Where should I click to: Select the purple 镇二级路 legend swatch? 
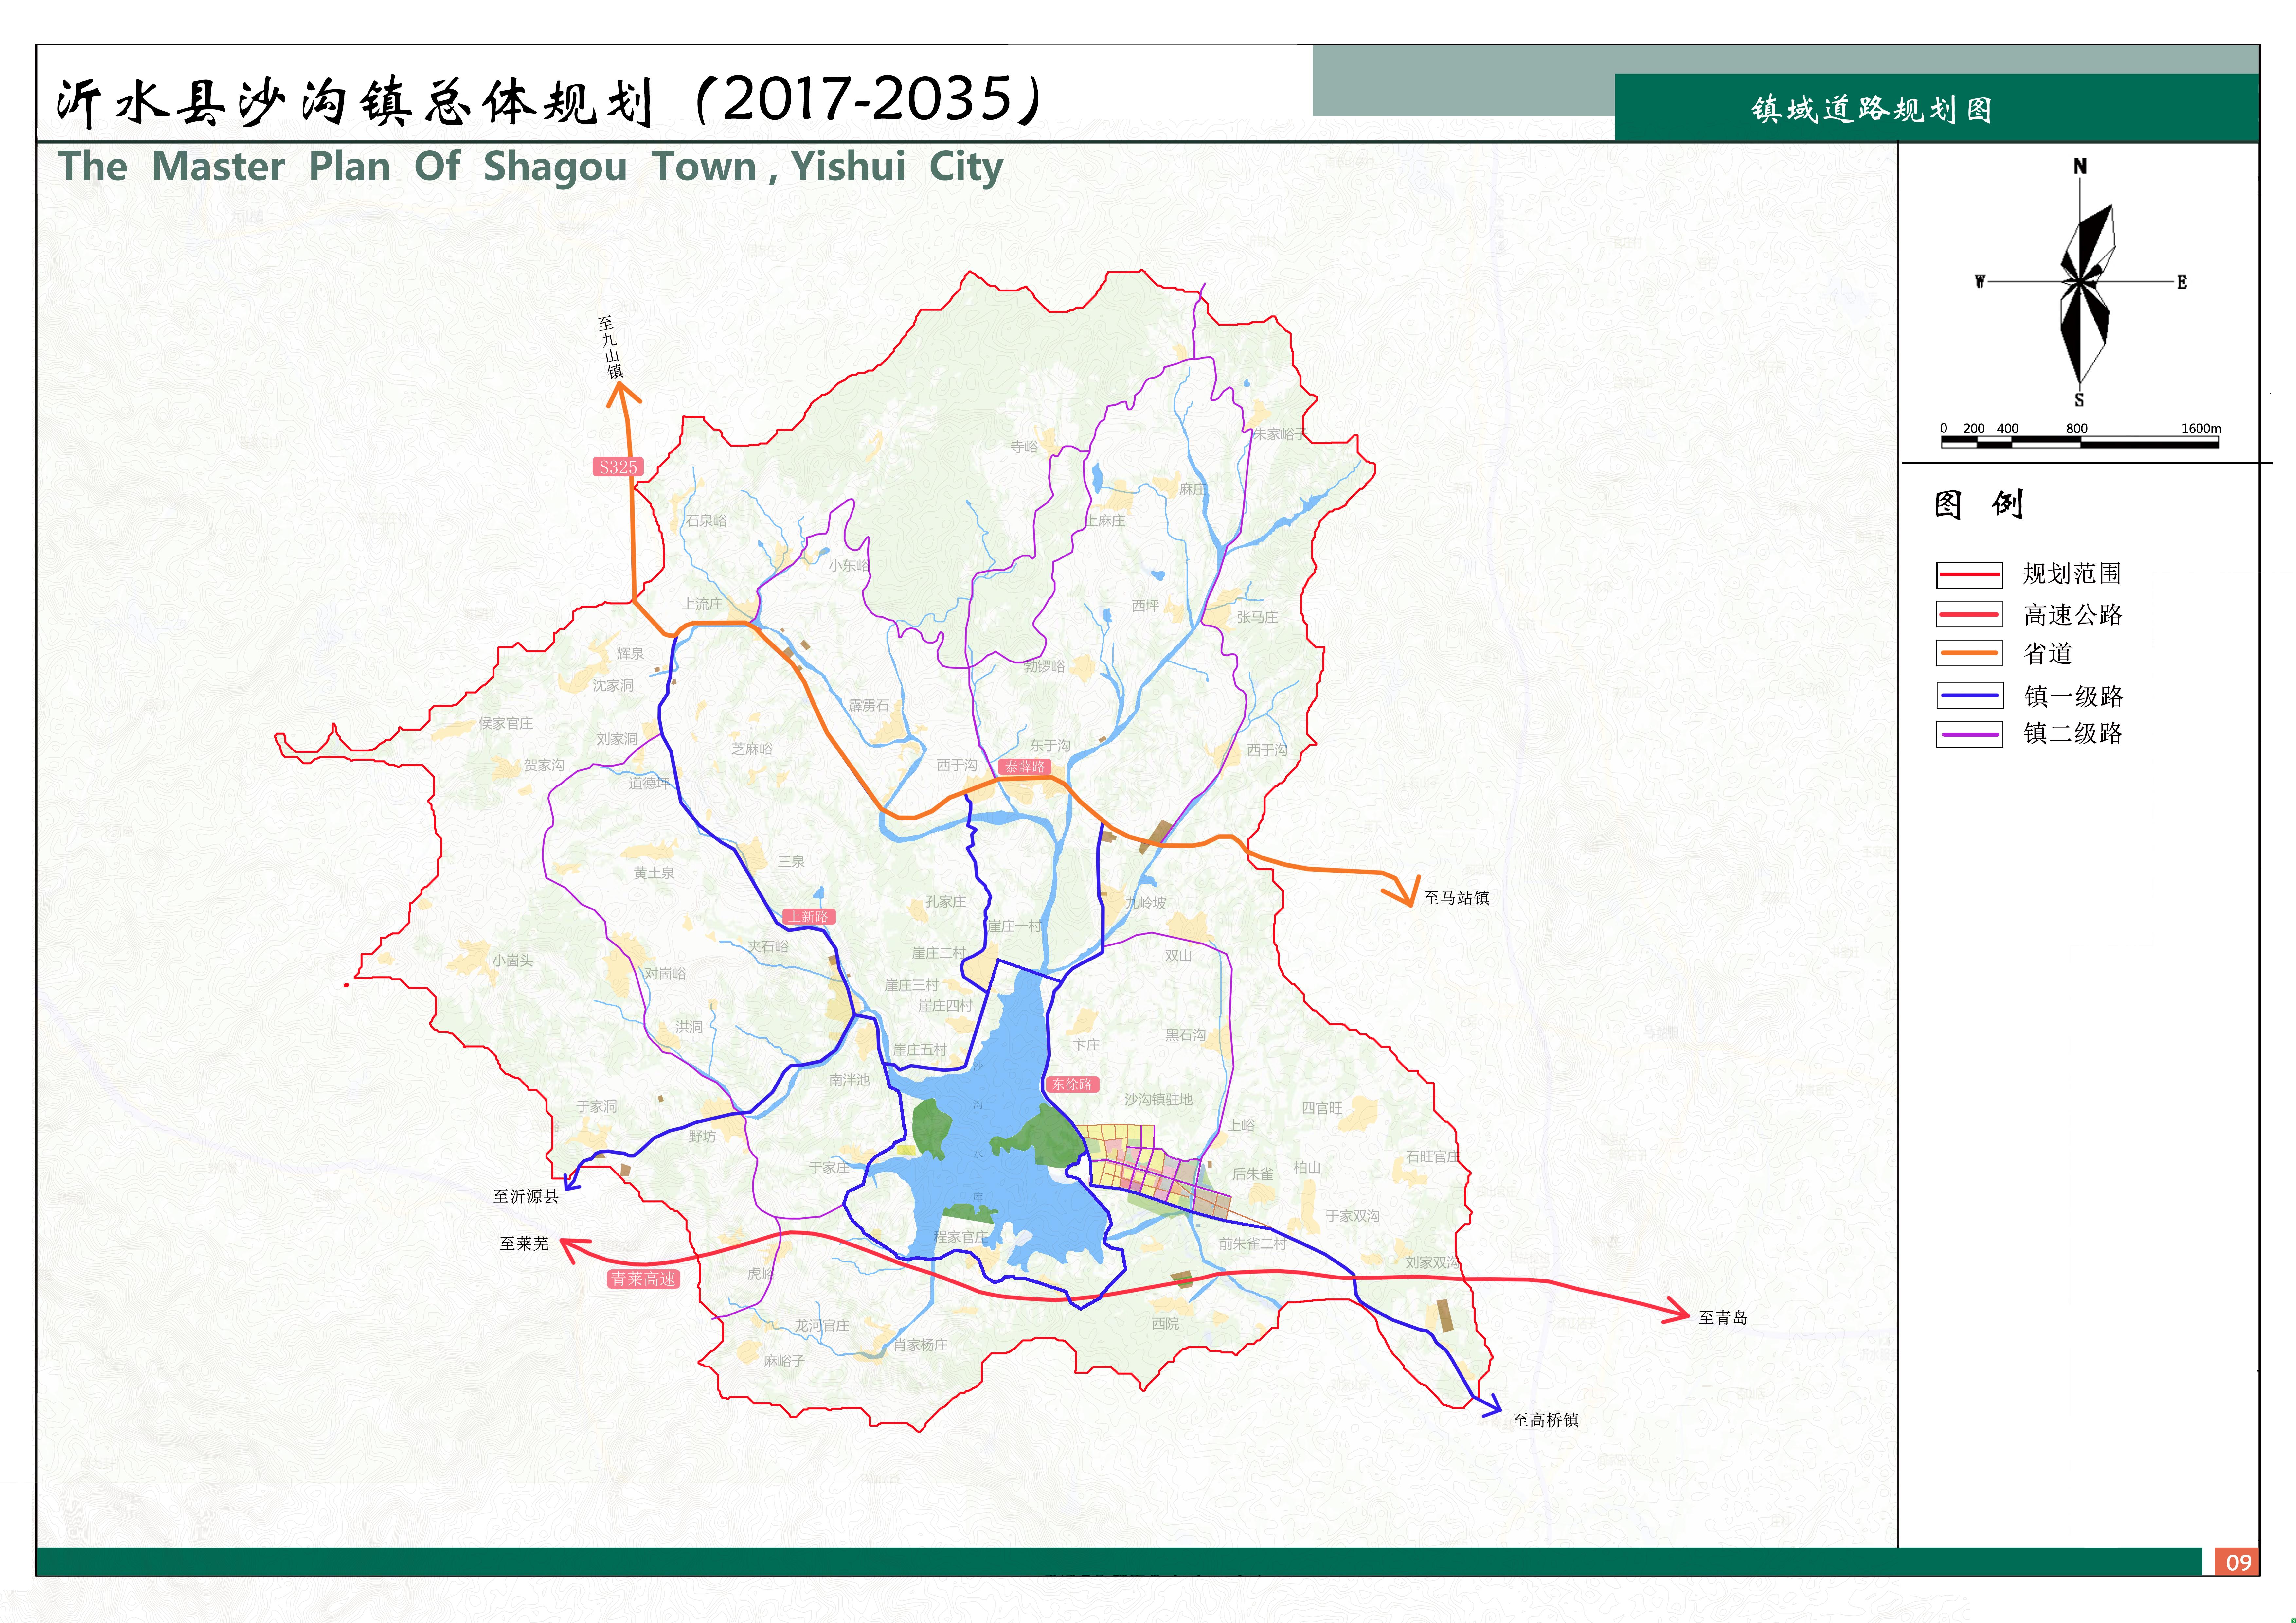pyautogui.click(x=1969, y=734)
